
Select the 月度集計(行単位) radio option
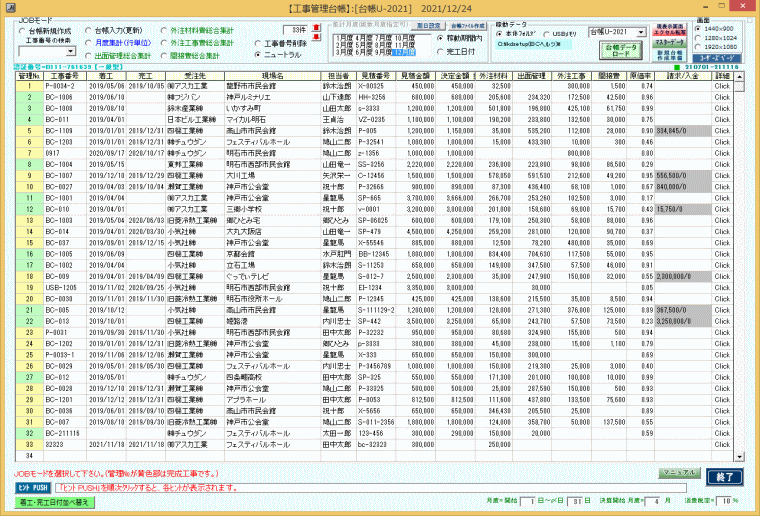tap(89, 44)
